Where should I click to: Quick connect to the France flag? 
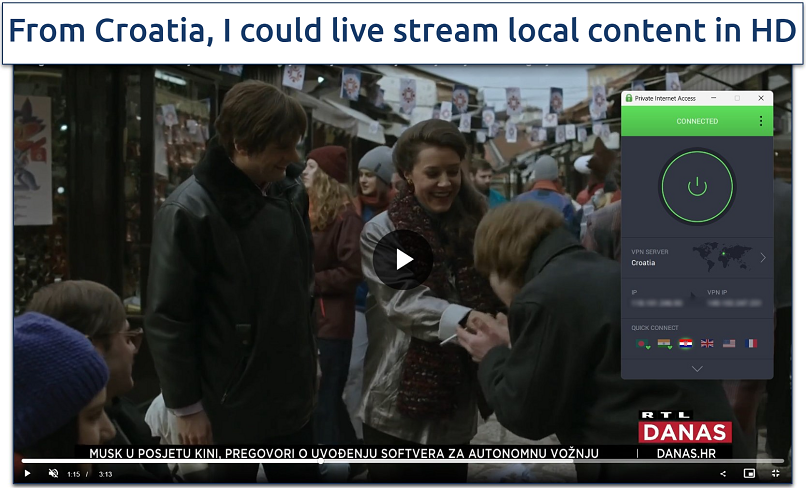pos(751,344)
